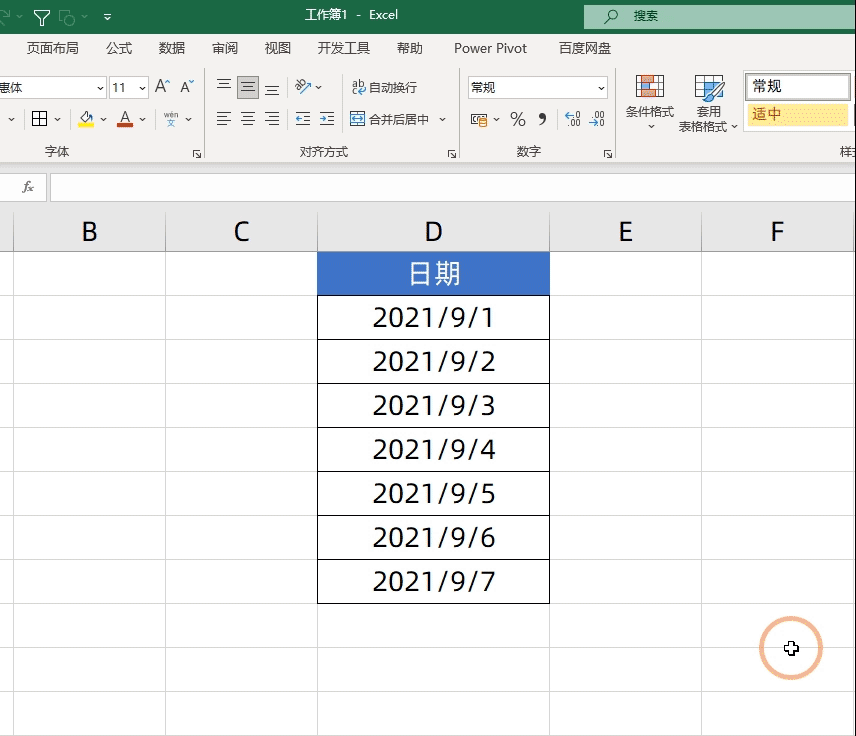Click 合并后居中 merge and center
The height and width of the screenshot is (736, 856).
(x=390, y=118)
